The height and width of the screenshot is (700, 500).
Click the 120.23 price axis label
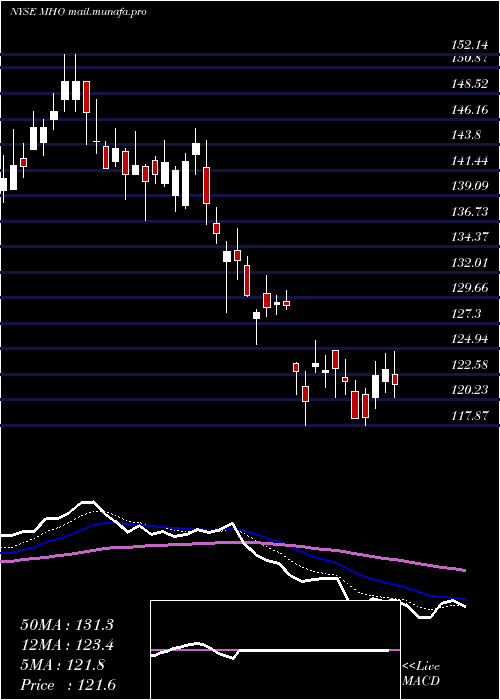point(470,390)
